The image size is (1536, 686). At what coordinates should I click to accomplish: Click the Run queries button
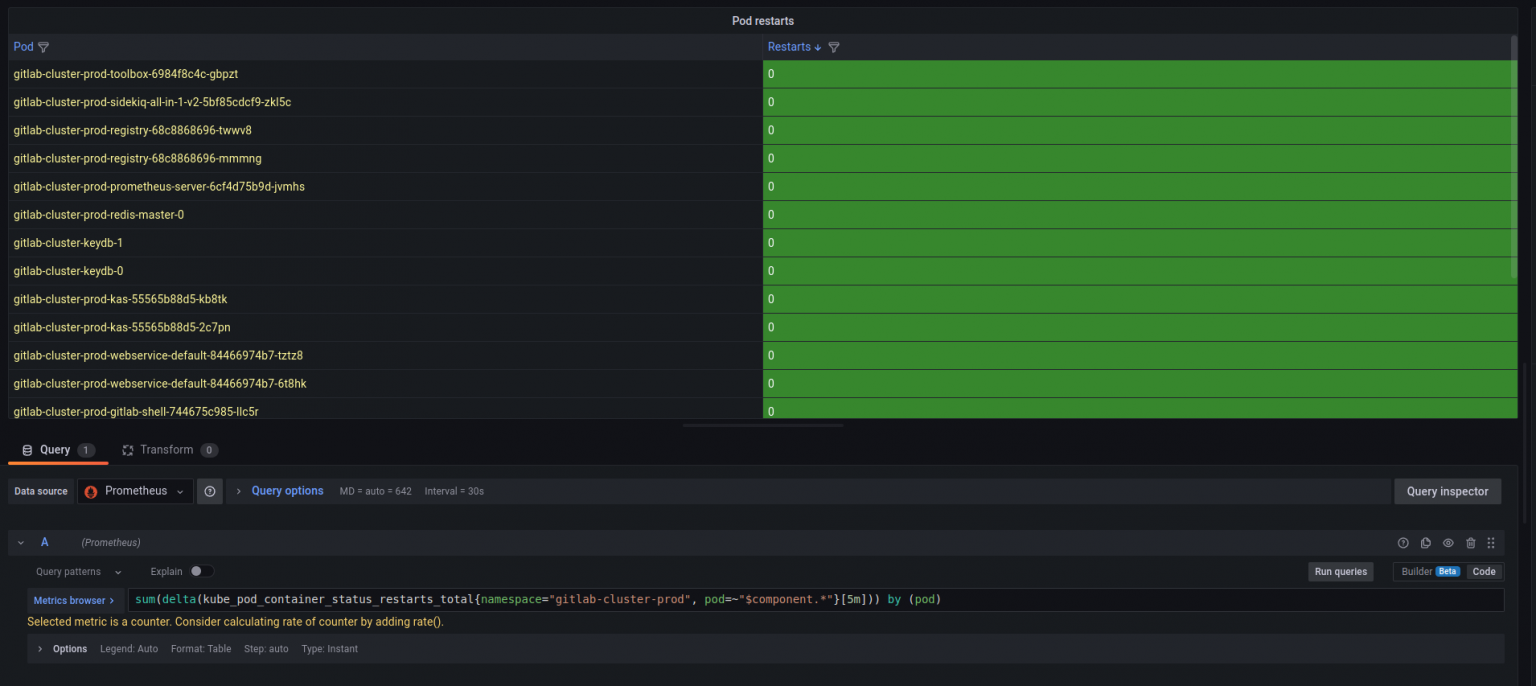[1340, 571]
